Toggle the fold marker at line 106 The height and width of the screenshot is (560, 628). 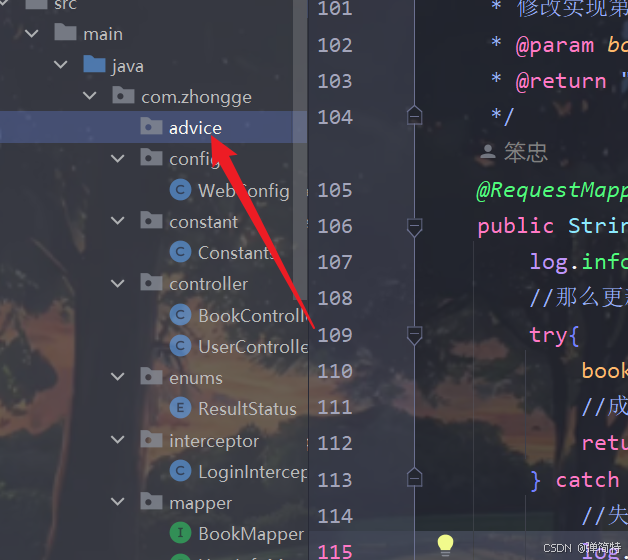tap(415, 227)
